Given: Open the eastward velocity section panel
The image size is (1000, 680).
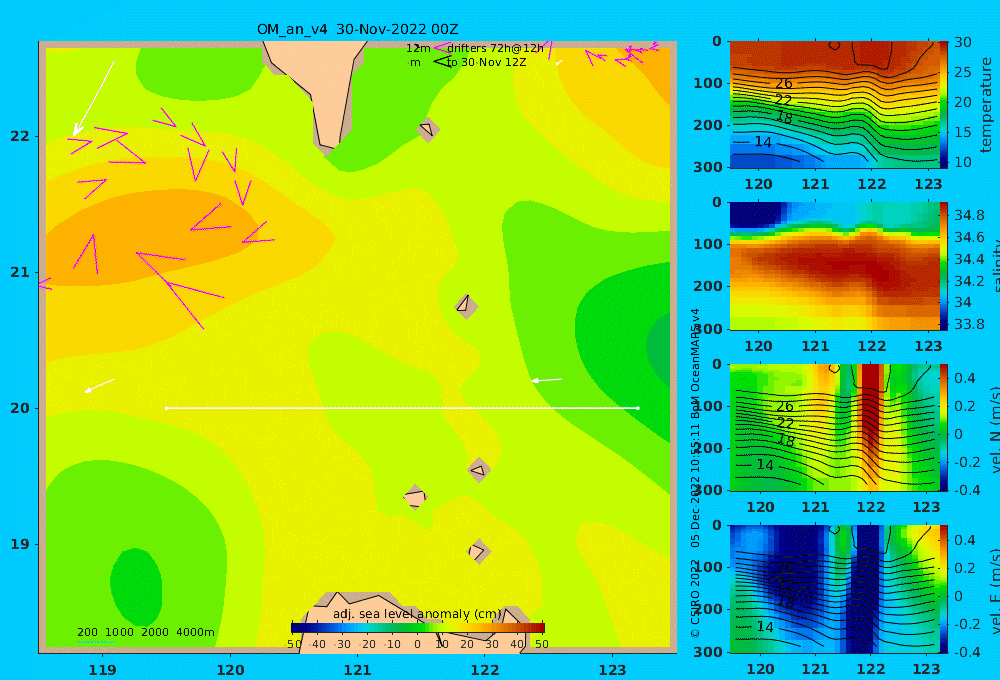Looking at the screenshot, I should point(834,589).
